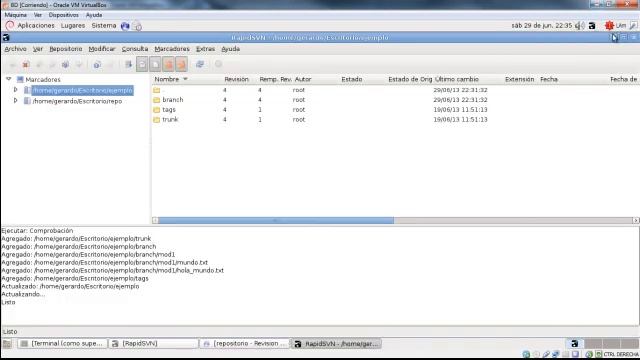Viewport: 640px width, 360px height.
Task: Switch to the [RapidSVN] taskbar window
Action: pyautogui.click(x=153, y=344)
